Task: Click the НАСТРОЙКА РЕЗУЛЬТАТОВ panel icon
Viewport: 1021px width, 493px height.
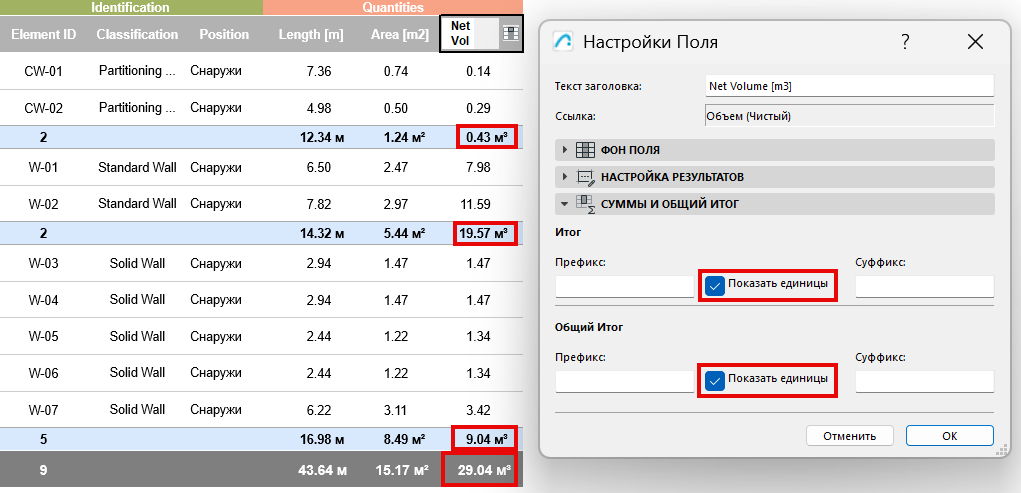Action: coord(585,176)
